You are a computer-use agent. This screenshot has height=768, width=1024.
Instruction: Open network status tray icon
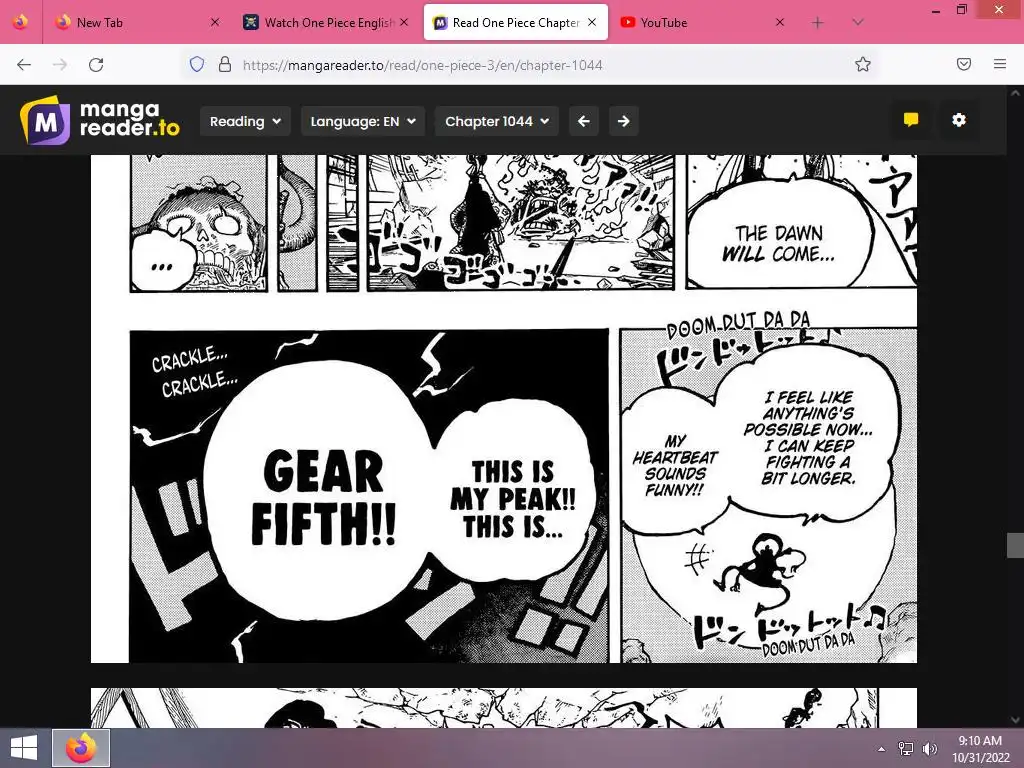906,749
